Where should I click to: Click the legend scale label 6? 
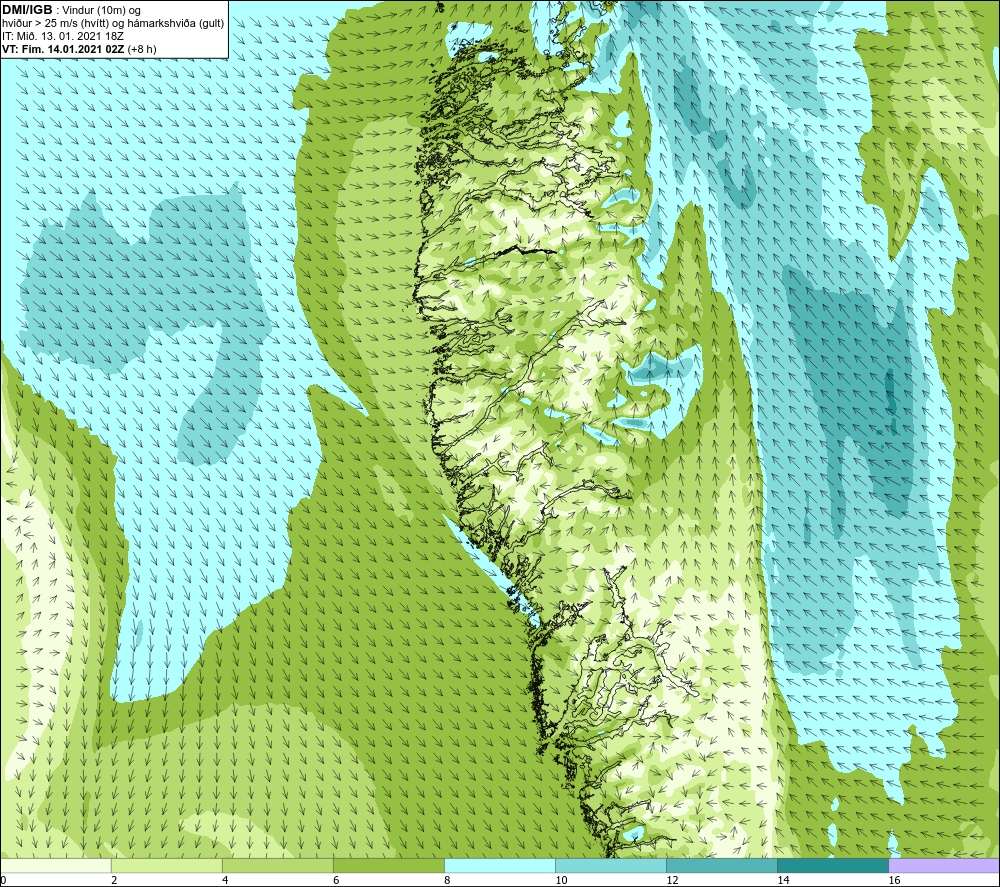(336, 880)
